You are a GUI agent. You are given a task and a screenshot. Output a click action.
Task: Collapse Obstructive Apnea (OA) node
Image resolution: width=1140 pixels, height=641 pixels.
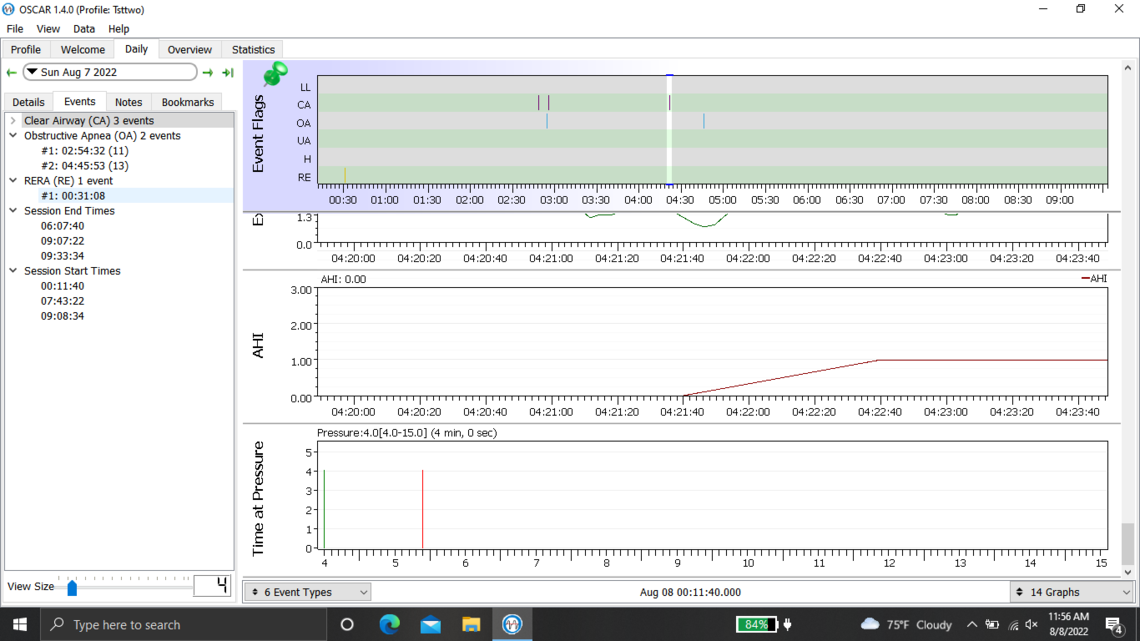point(13,136)
